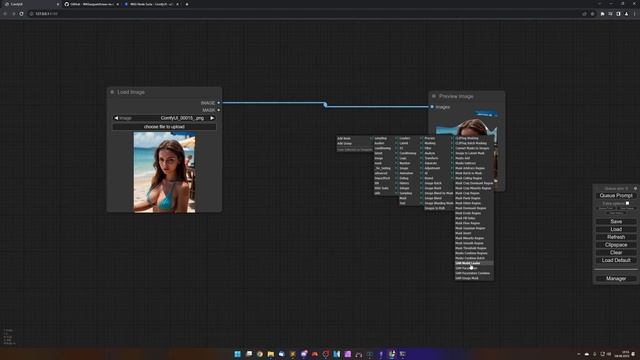
Task: Open File Explorer from the taskbar
Action: (271, 354)
